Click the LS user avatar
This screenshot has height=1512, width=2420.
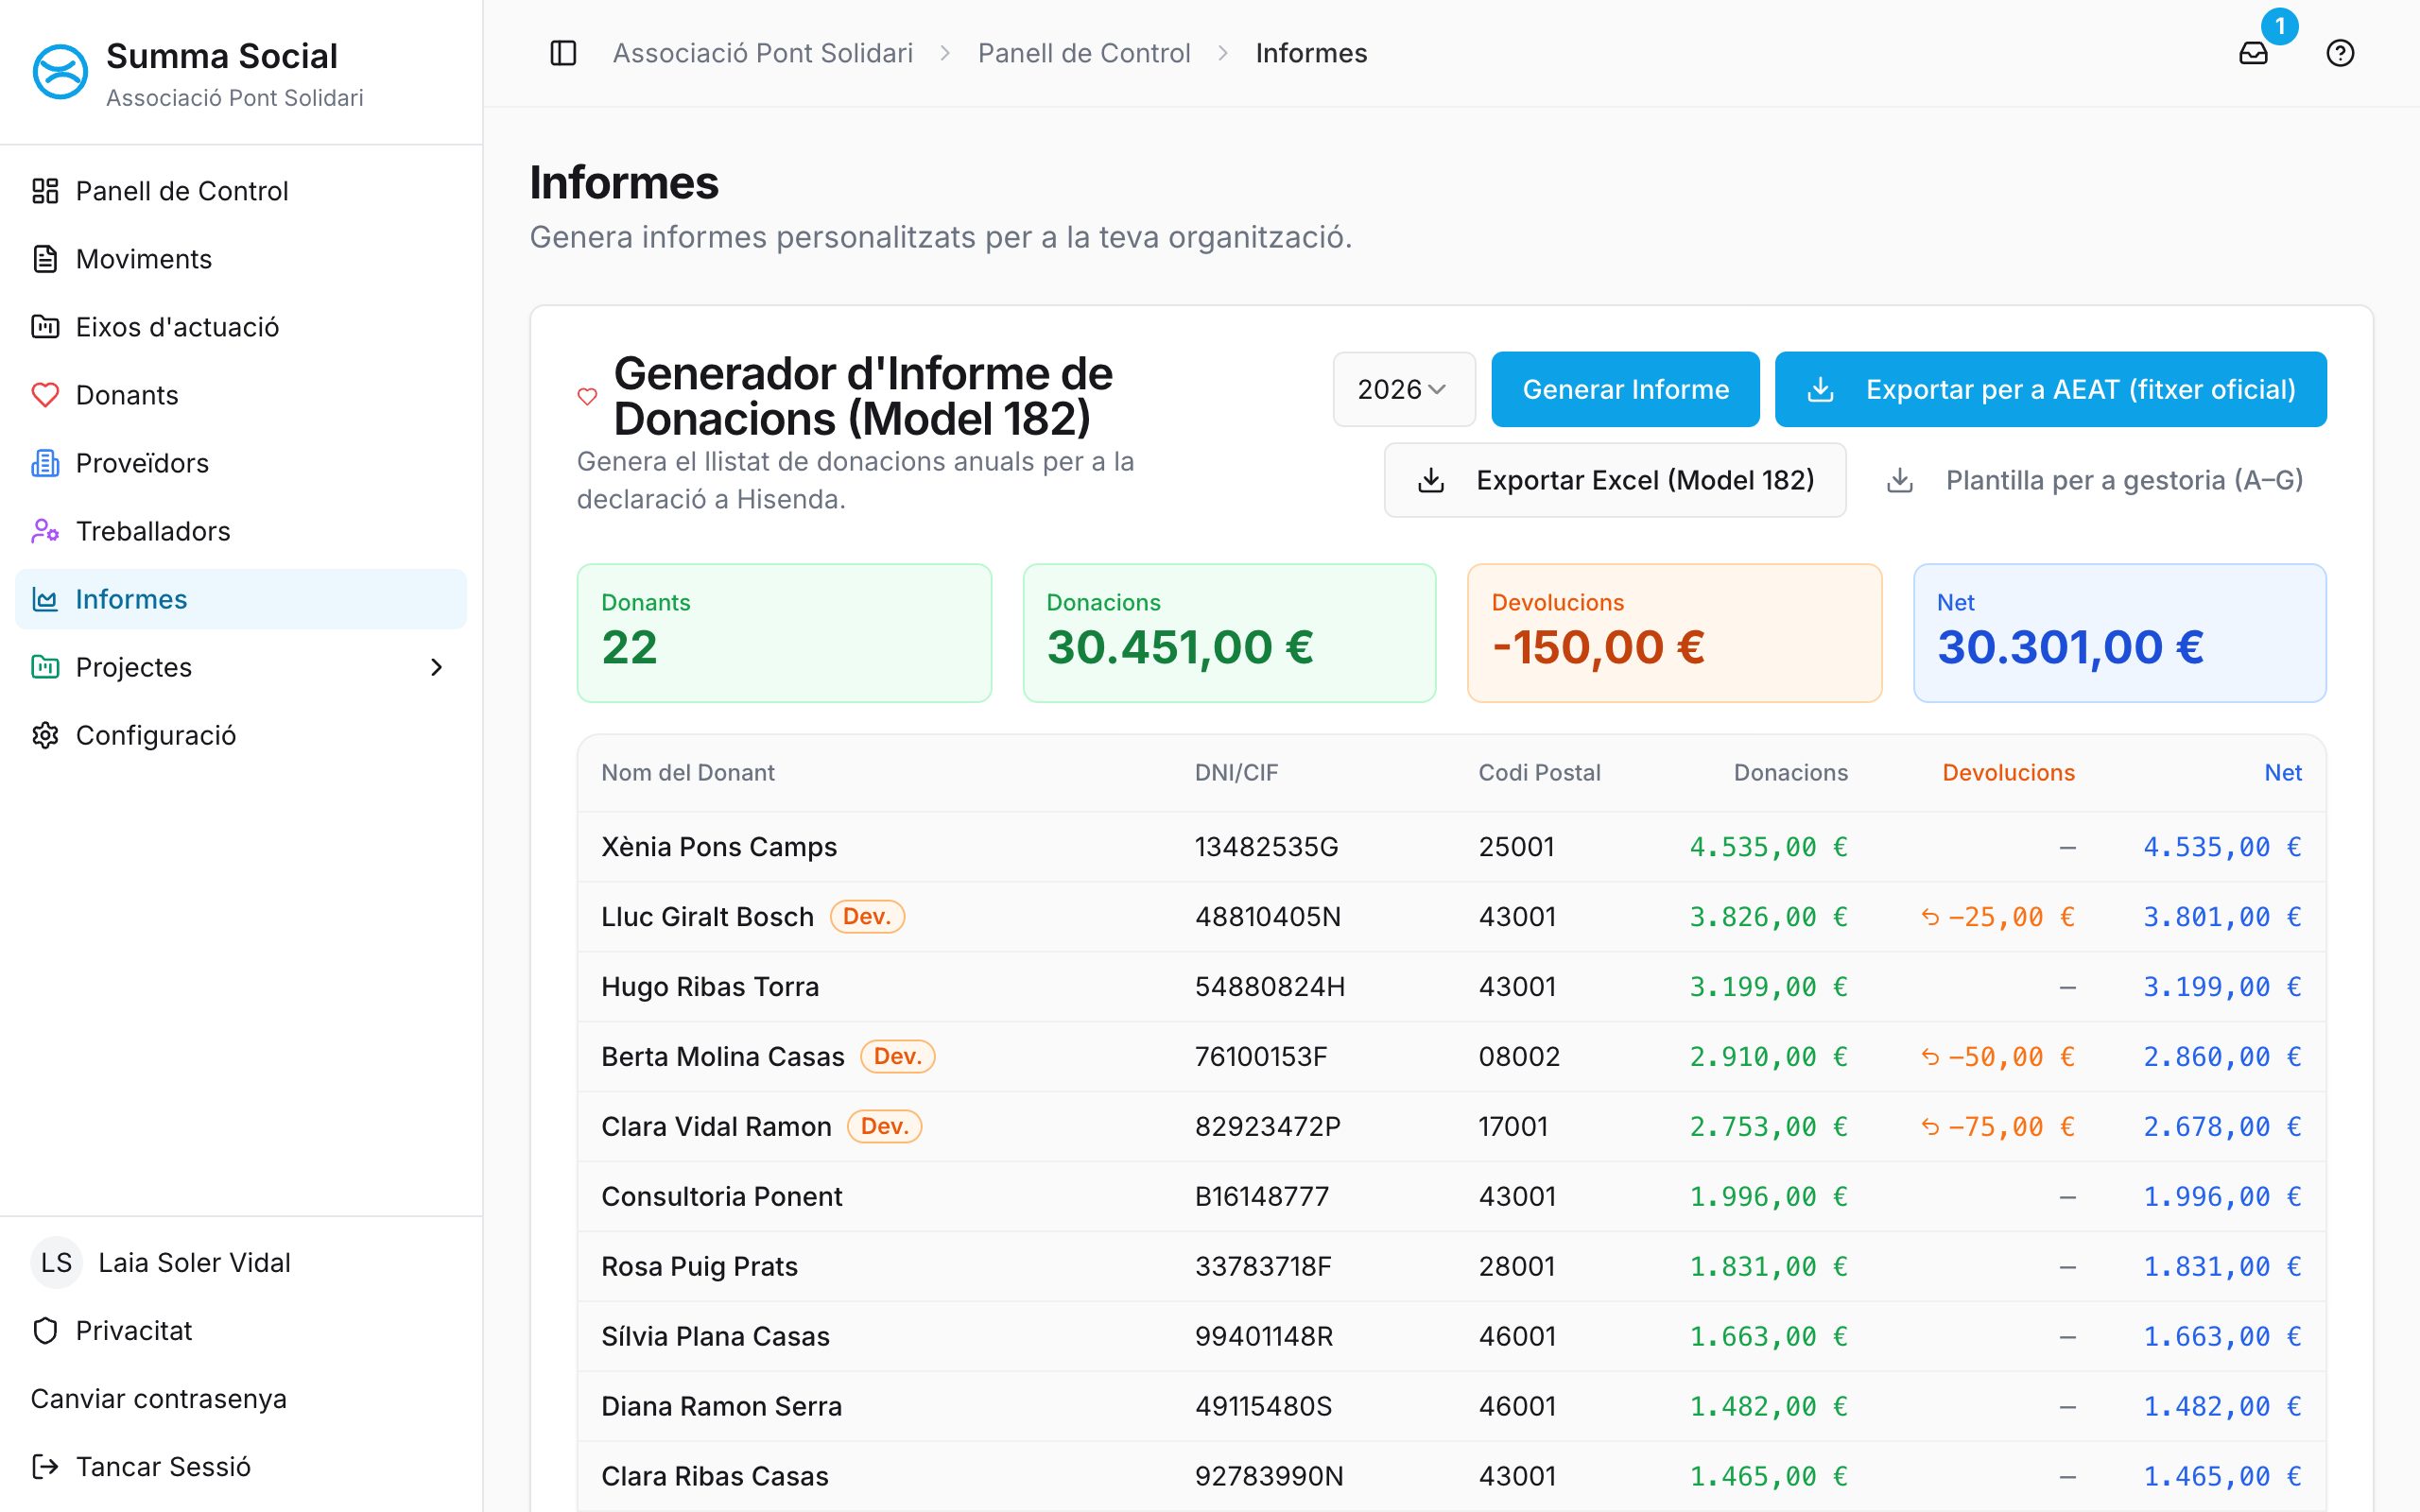pos(56,1263)
